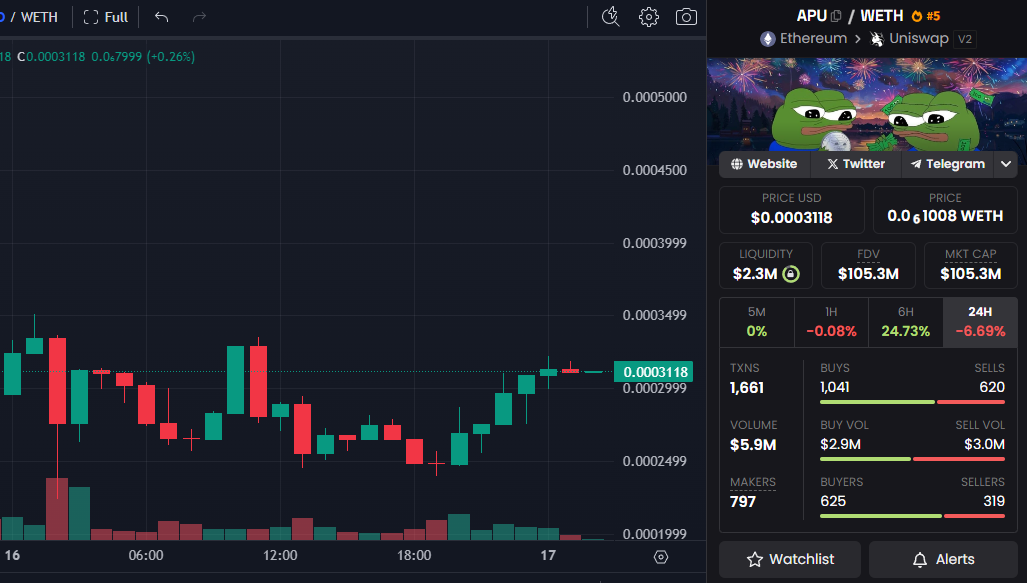Screen dimensions: 1027x583
Task: Click the V2 version badge
Action: tap(965, 39)
